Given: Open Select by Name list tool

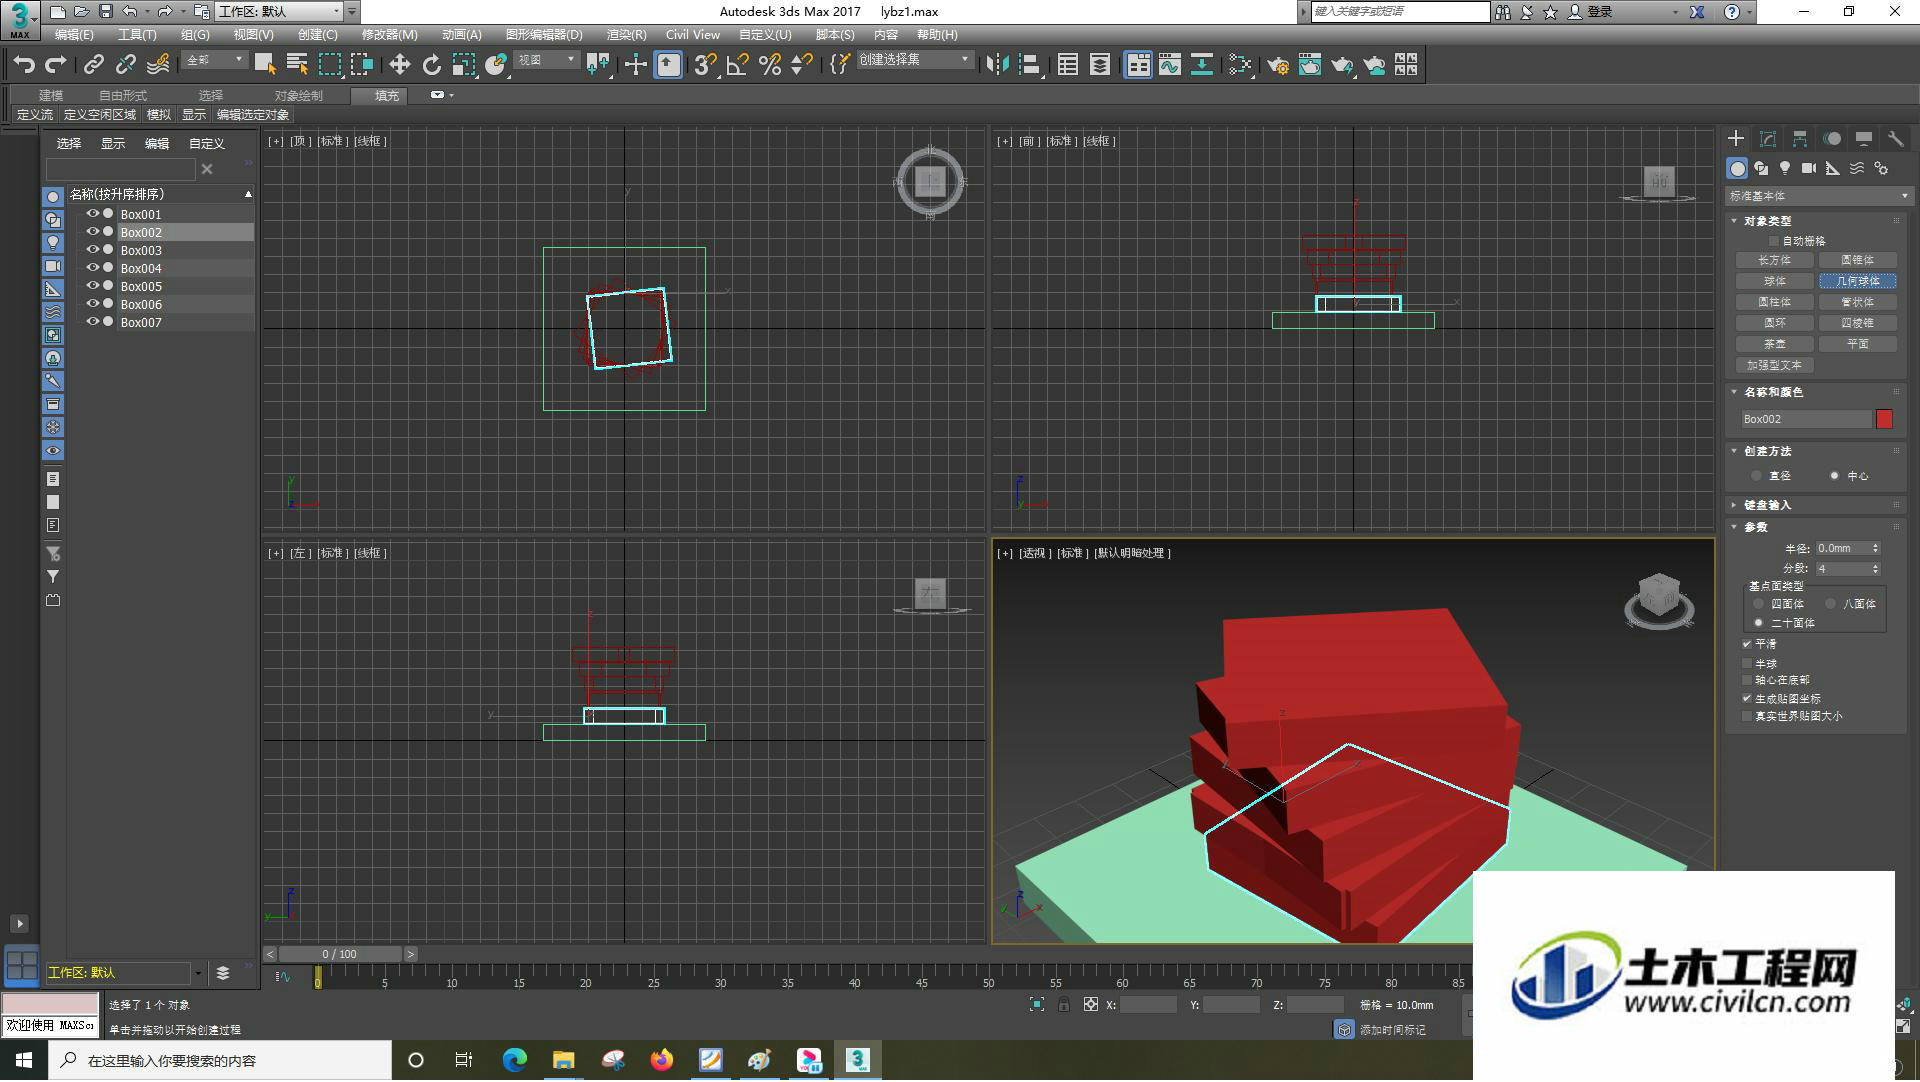Looking at the screenshot, I should tap(297, 65).
